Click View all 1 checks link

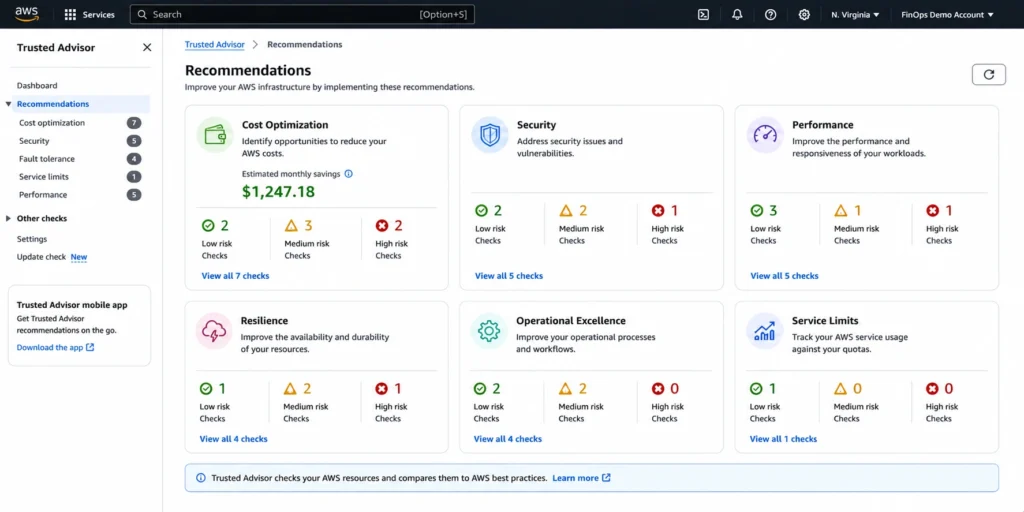pos(783,439)
